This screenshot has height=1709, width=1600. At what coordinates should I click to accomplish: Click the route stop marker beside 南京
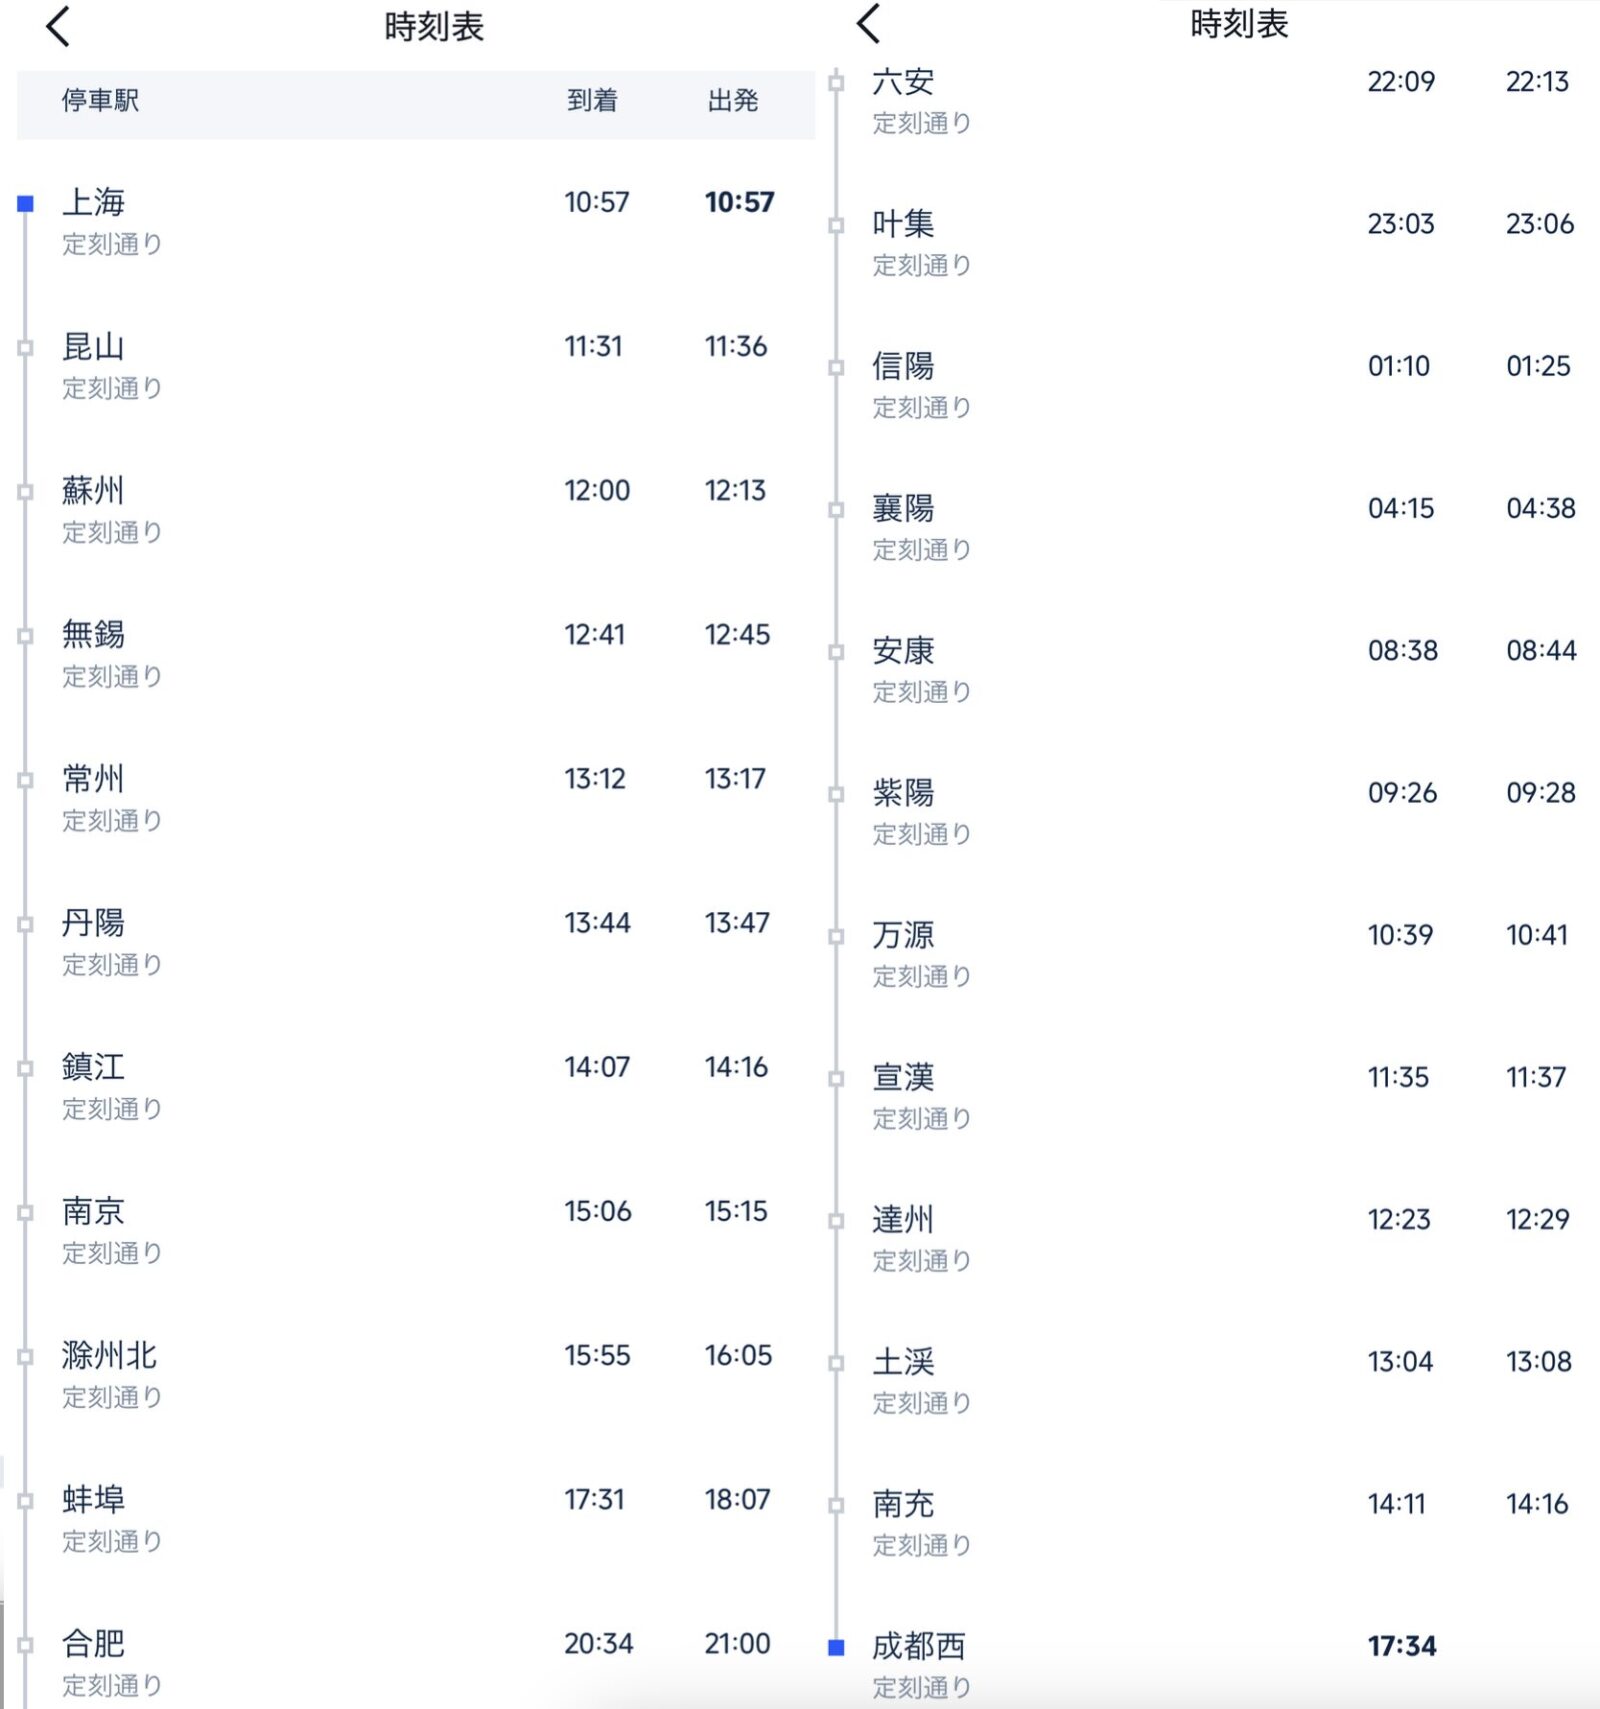pos(26,1213)
